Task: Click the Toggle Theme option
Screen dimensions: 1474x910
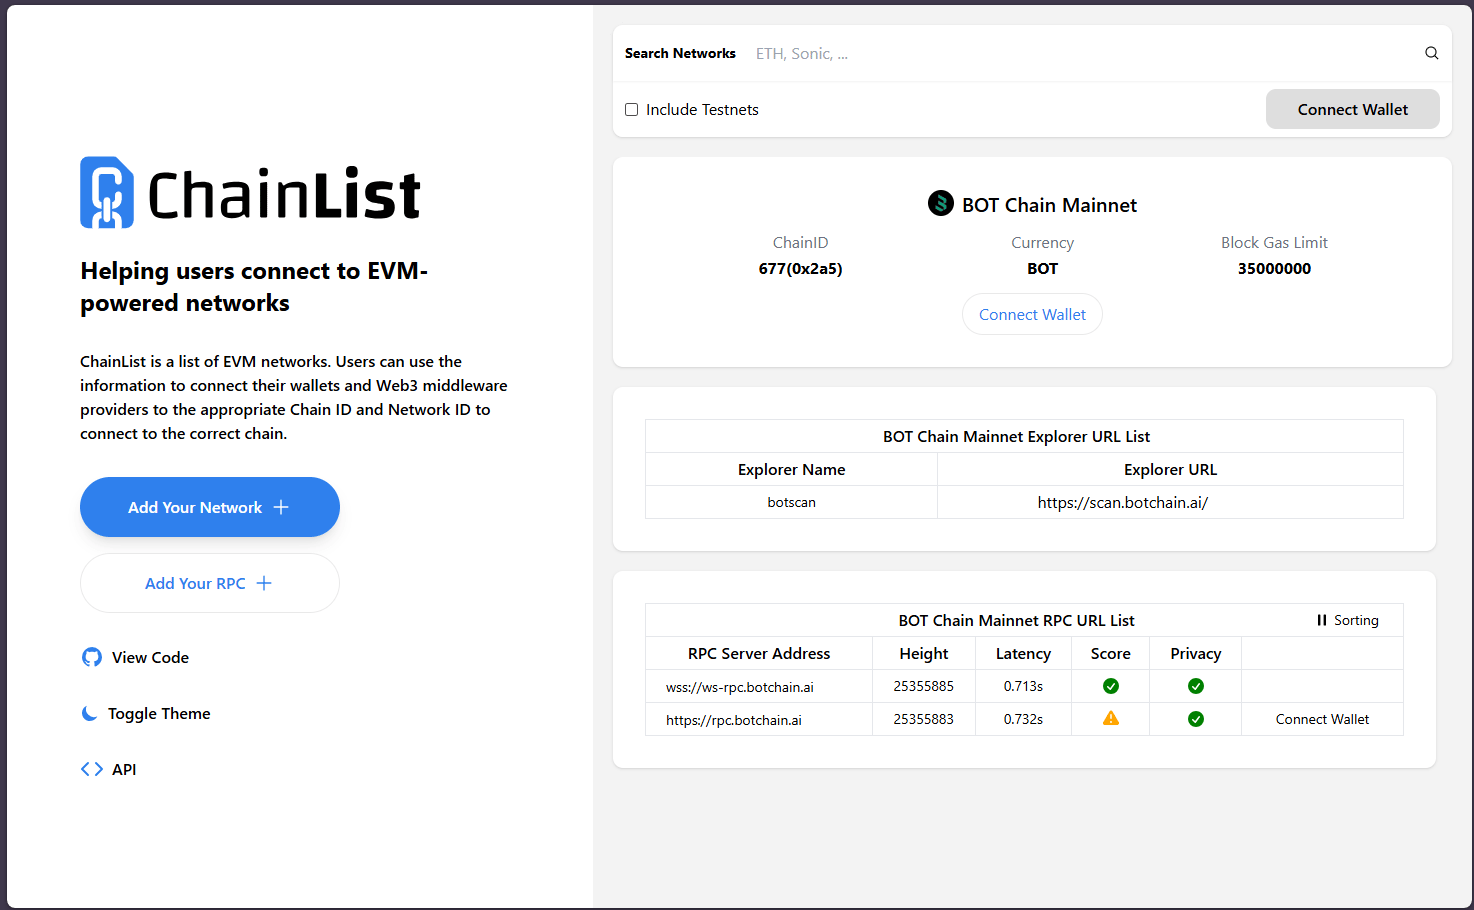Action: 146,713
